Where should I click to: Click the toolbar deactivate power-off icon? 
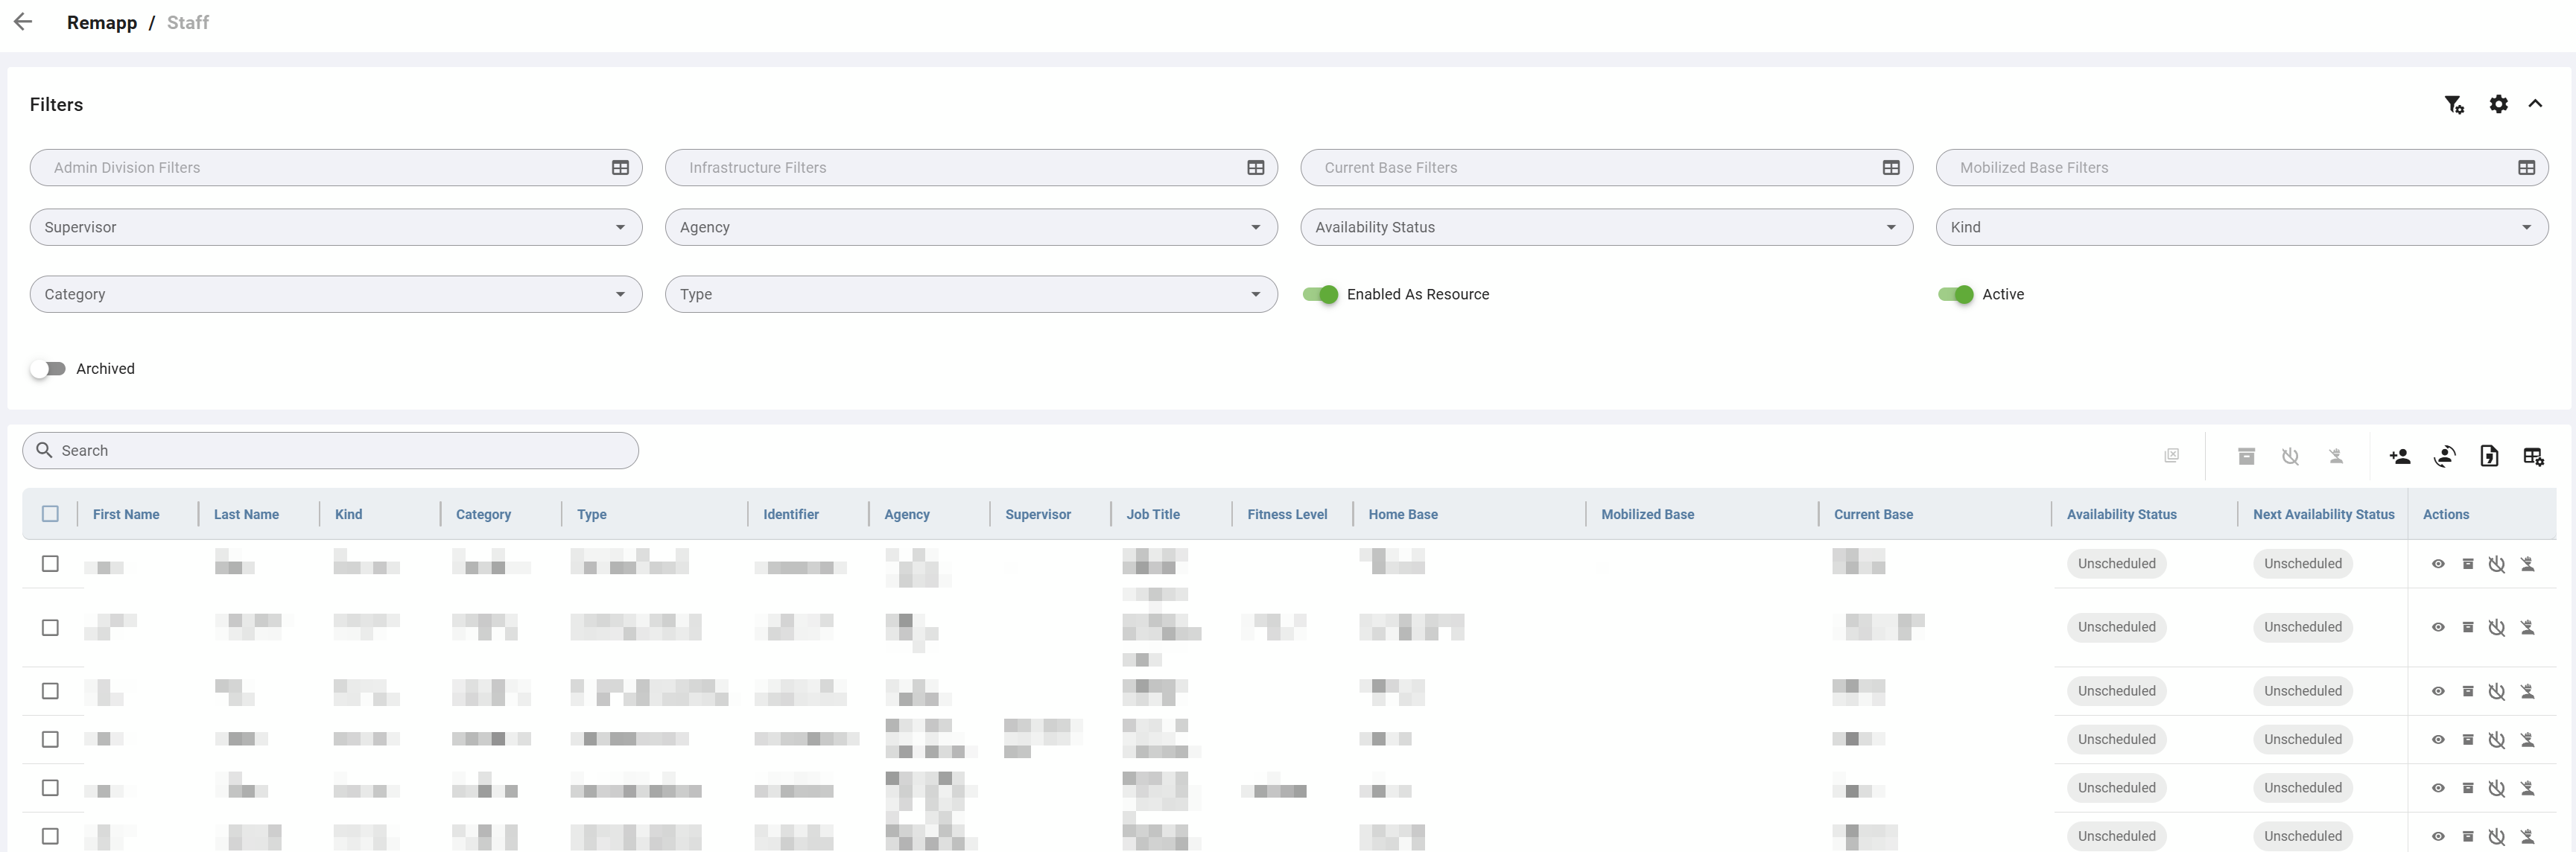click(x=2290, y=456)
